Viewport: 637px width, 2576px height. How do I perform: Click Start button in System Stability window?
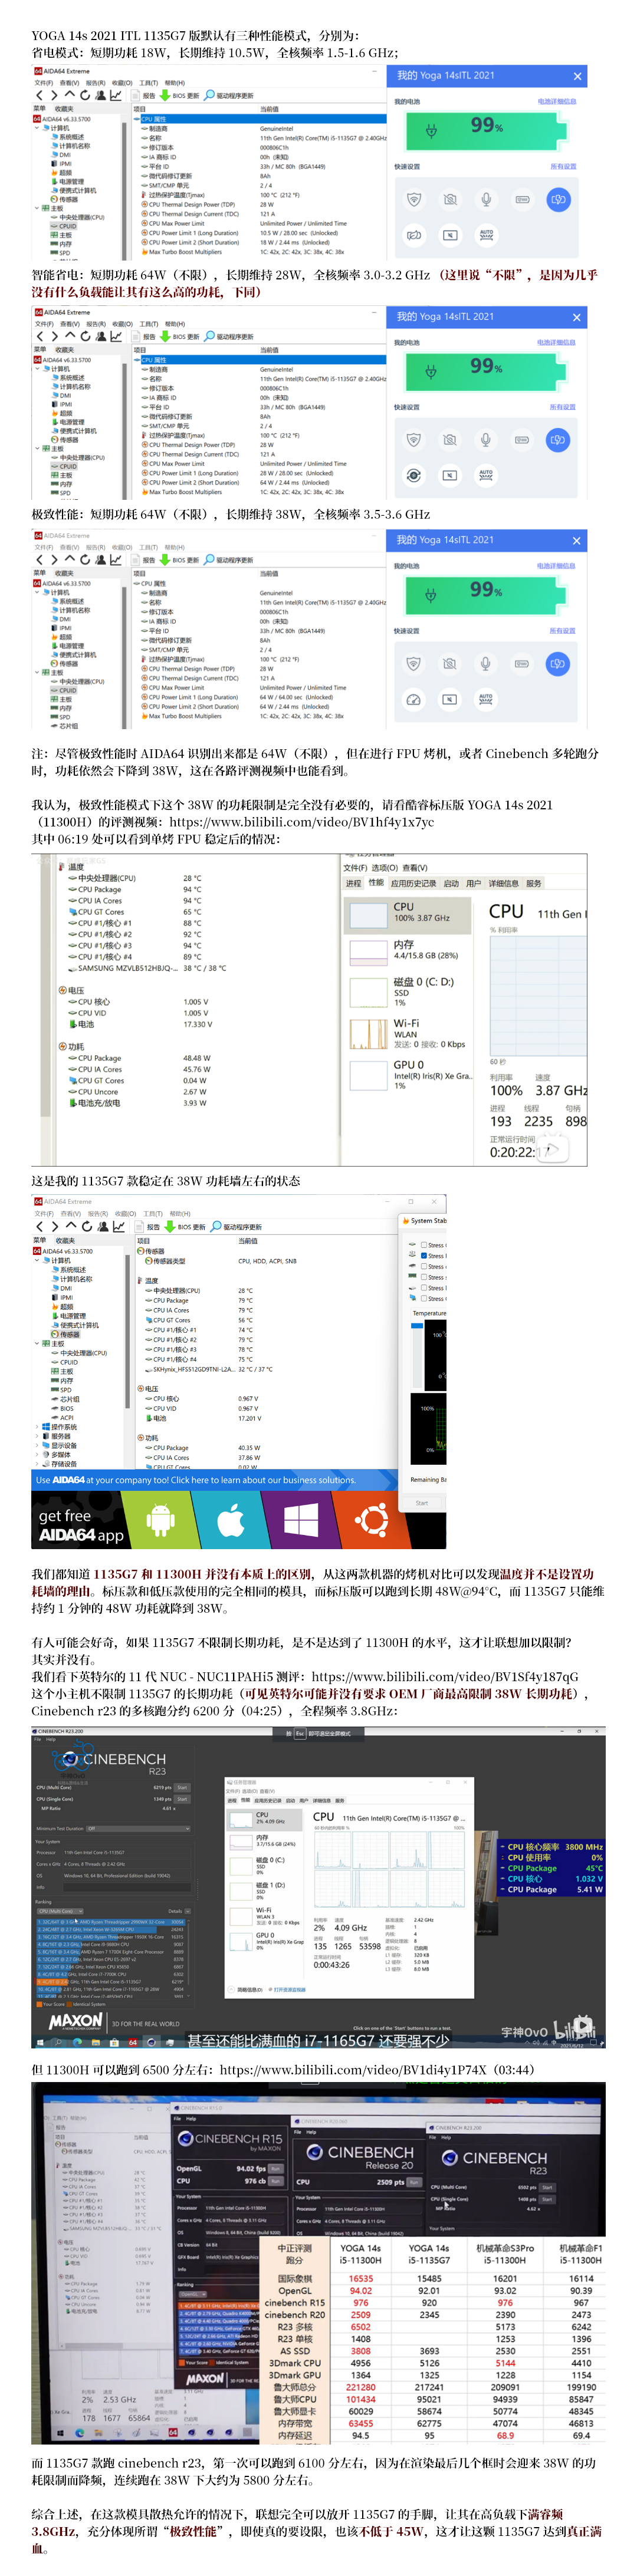[x=422, y=1503]
